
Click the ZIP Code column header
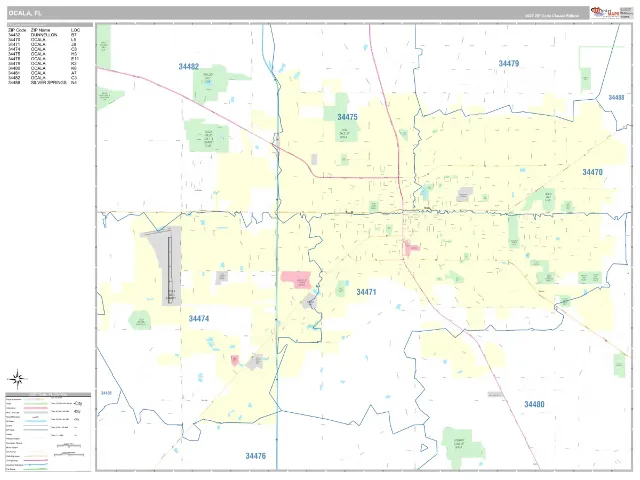click(17, 30)
